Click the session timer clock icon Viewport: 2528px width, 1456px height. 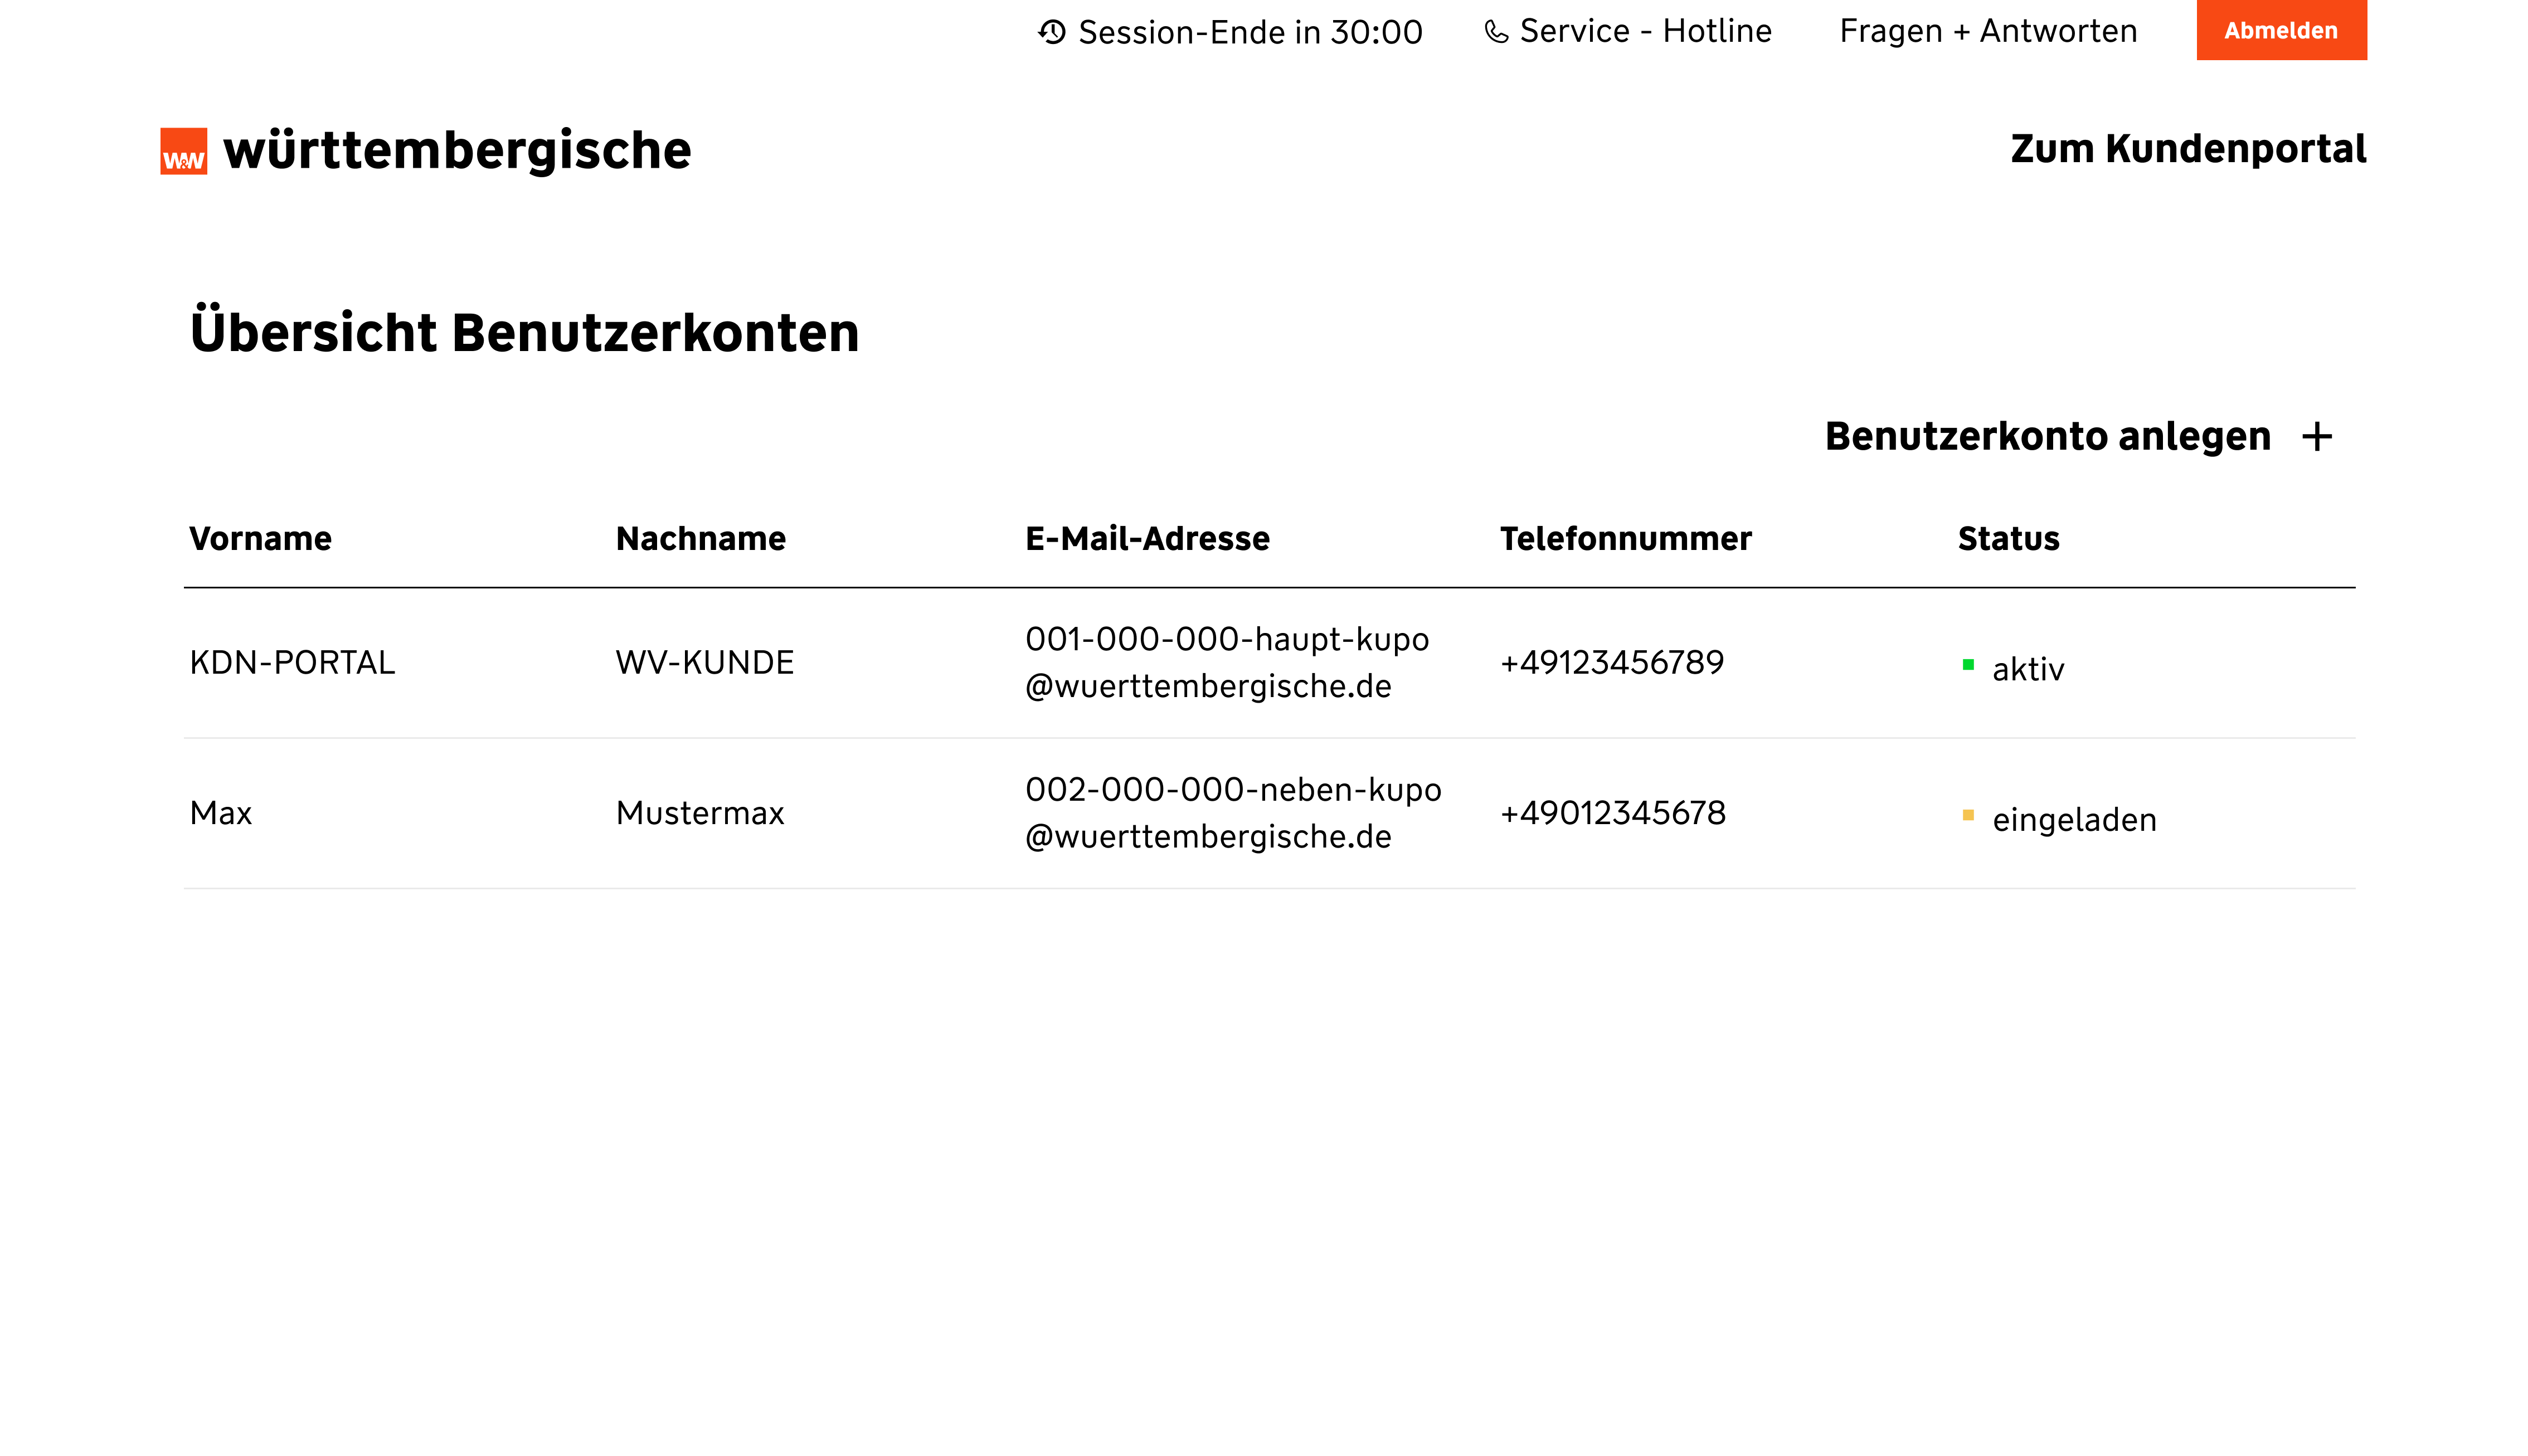[1051, 32]
